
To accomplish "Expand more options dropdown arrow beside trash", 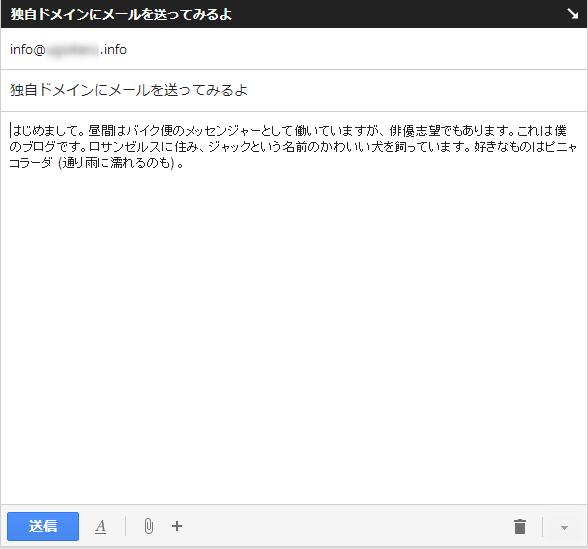I will pyautogui.click(x=564, y=527).
